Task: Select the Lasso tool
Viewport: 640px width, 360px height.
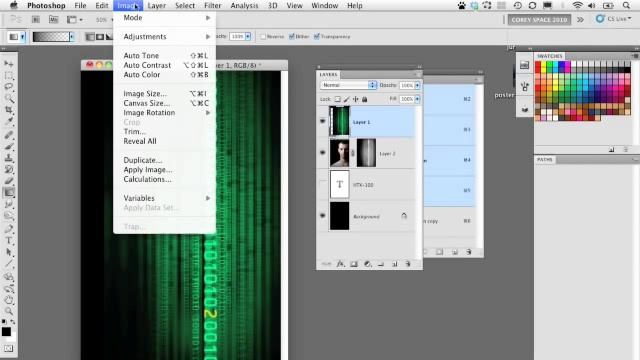Action: coord(9,87)
